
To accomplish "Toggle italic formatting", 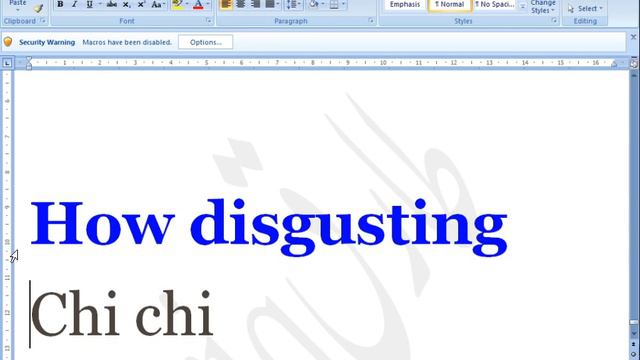I will tap(74, 4).
